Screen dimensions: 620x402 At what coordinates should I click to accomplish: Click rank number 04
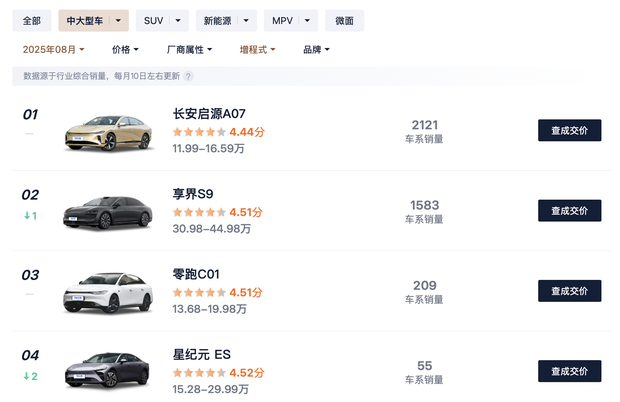[x=30, y=355]
